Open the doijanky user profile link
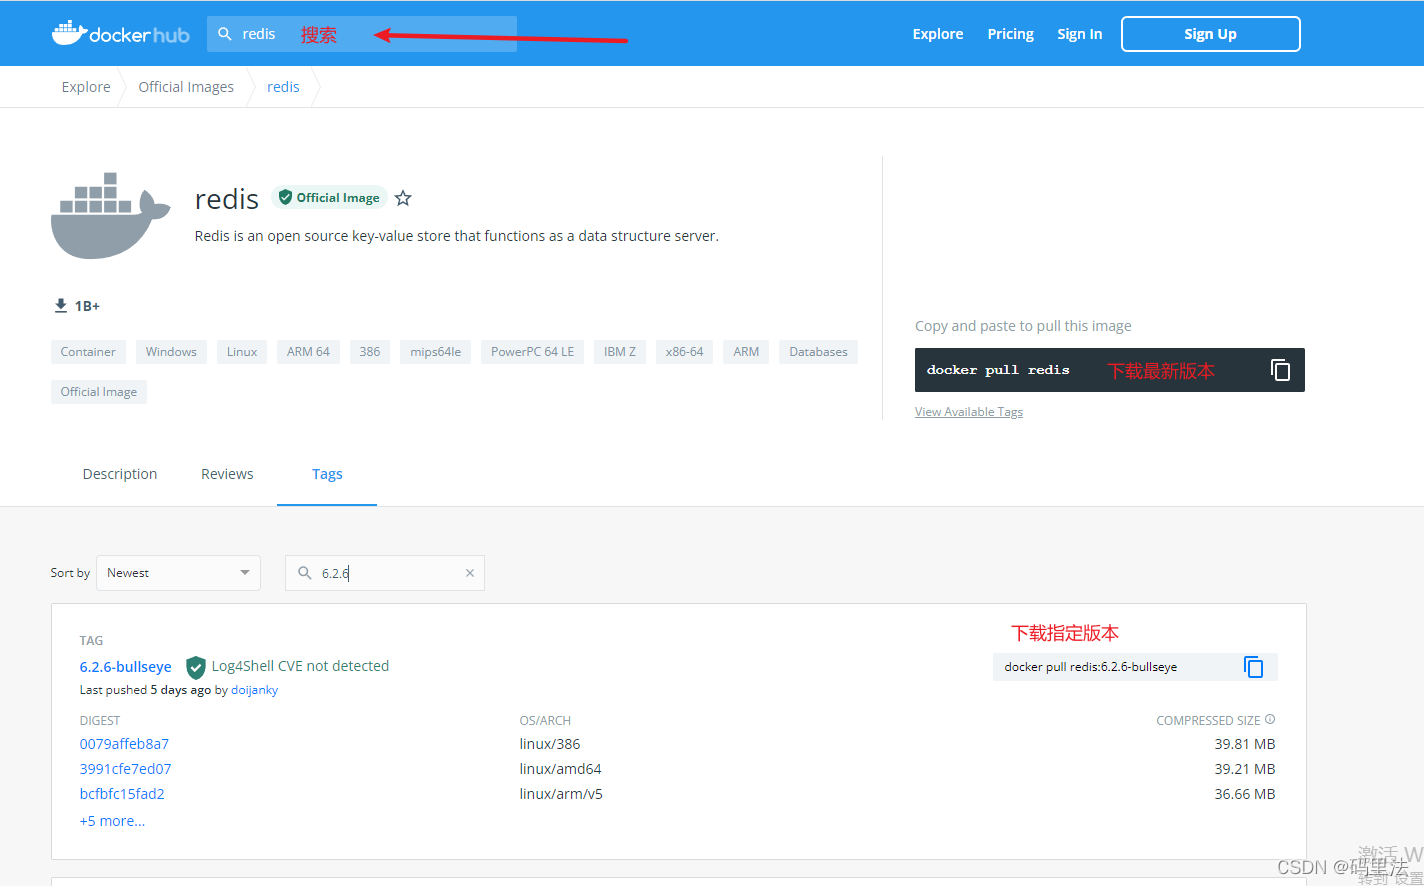This screenshot has width=1424, height=886. pyautogui.click(x=255, y=690)
